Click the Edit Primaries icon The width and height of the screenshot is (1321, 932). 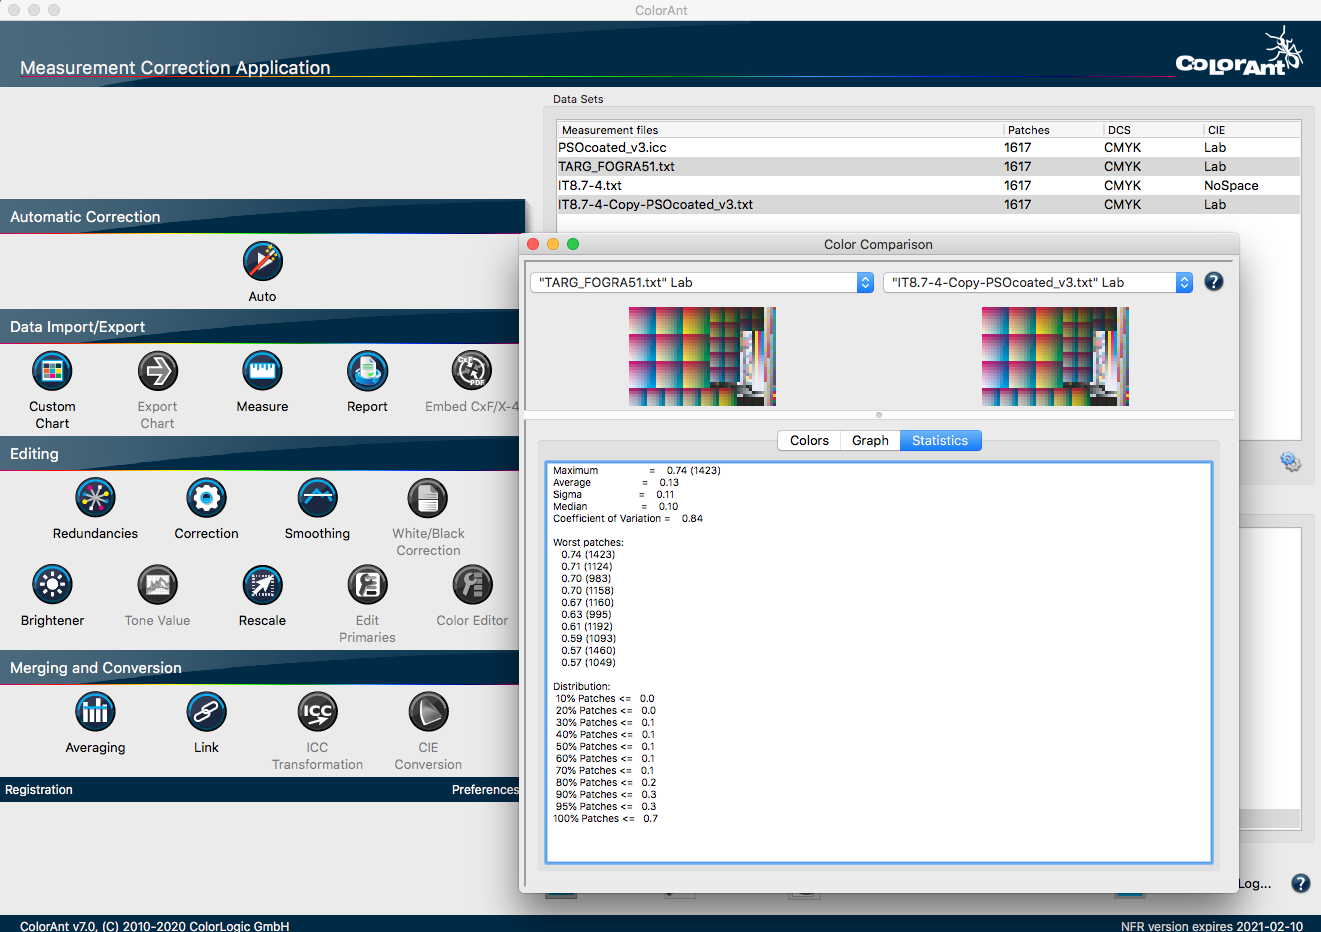367,585
